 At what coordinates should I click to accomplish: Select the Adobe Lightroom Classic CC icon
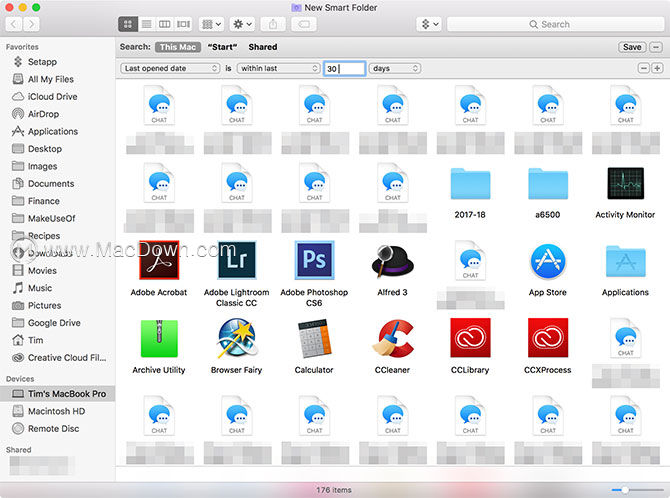(236, 260)
